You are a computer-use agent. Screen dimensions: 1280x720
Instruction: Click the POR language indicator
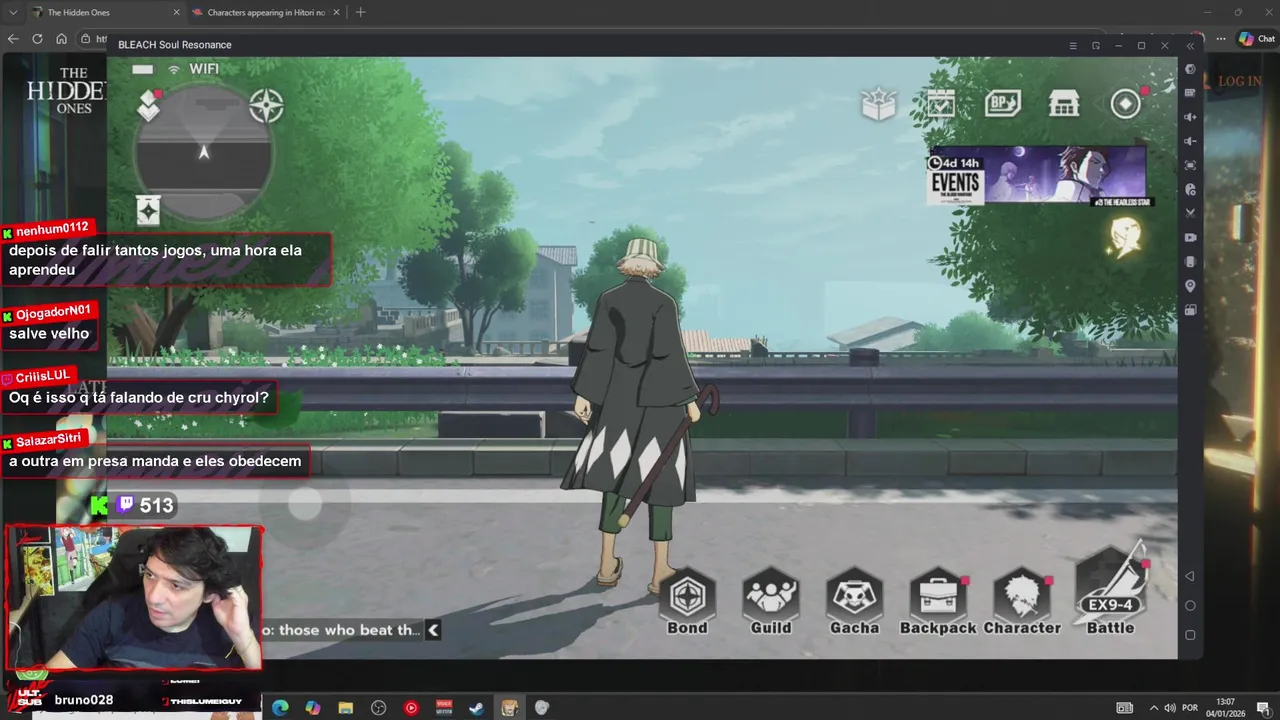tap(1190, 708)
